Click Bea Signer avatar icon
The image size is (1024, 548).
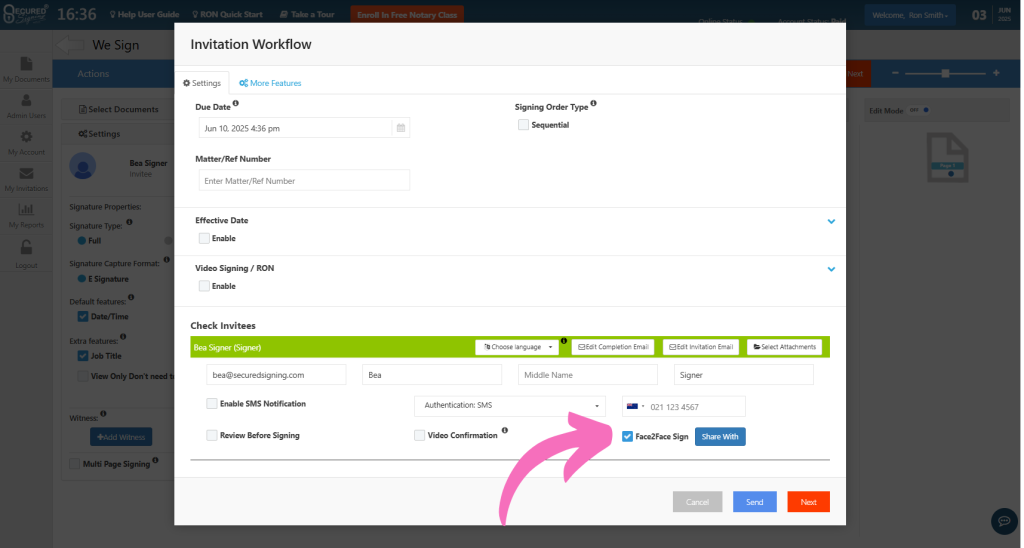(x=83, y=166)
